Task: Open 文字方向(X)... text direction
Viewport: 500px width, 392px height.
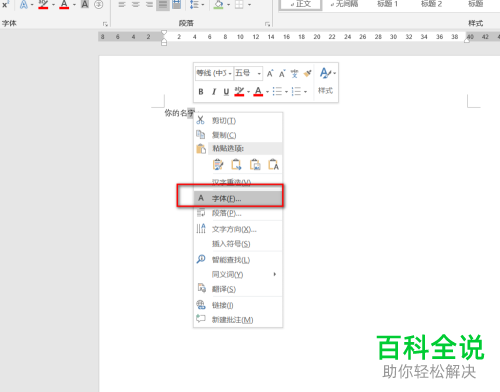Action: 238,229
